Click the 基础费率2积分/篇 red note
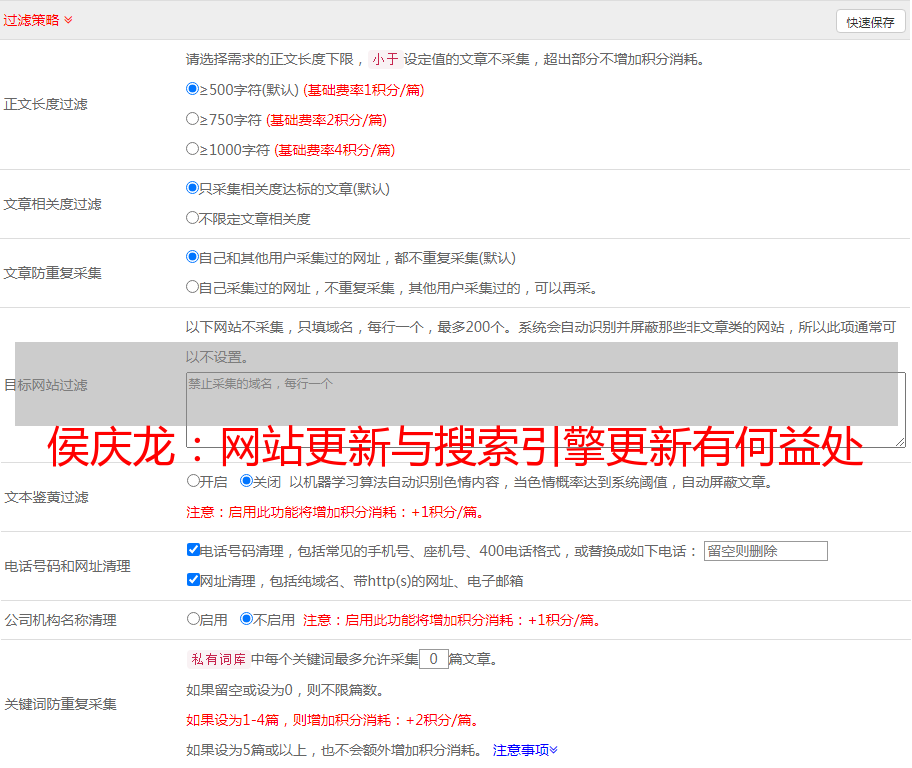Viewport: 912px width, 768px height. [x=326, y=120]
